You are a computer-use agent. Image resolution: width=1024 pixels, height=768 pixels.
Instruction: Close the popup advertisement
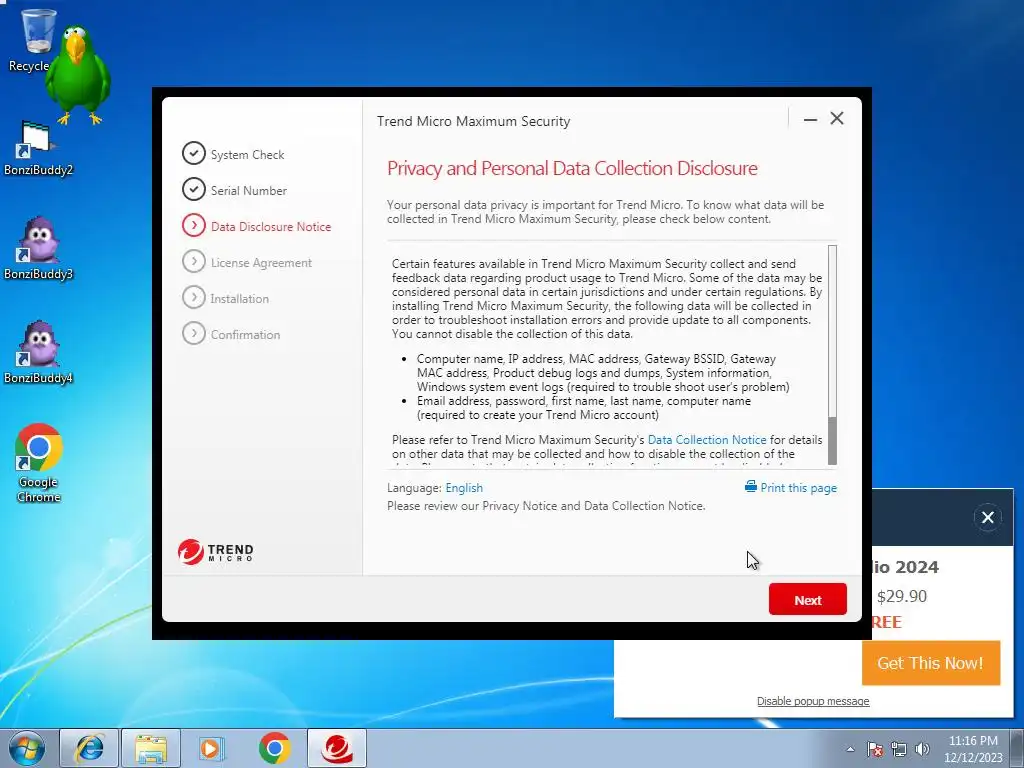[x=987, y=517]
